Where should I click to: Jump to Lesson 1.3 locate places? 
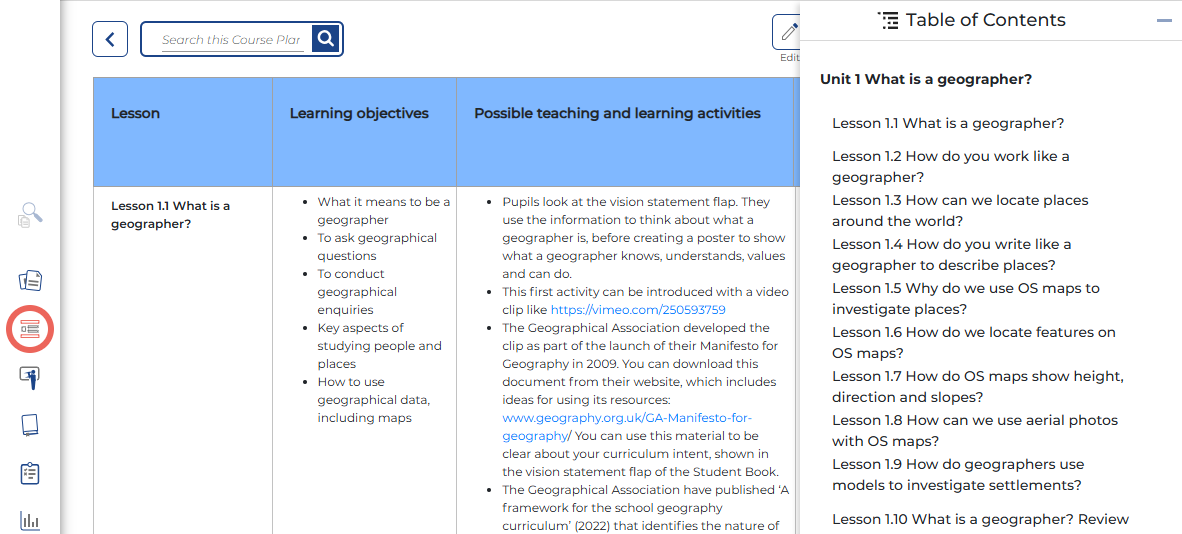click(x=960, y=210)
